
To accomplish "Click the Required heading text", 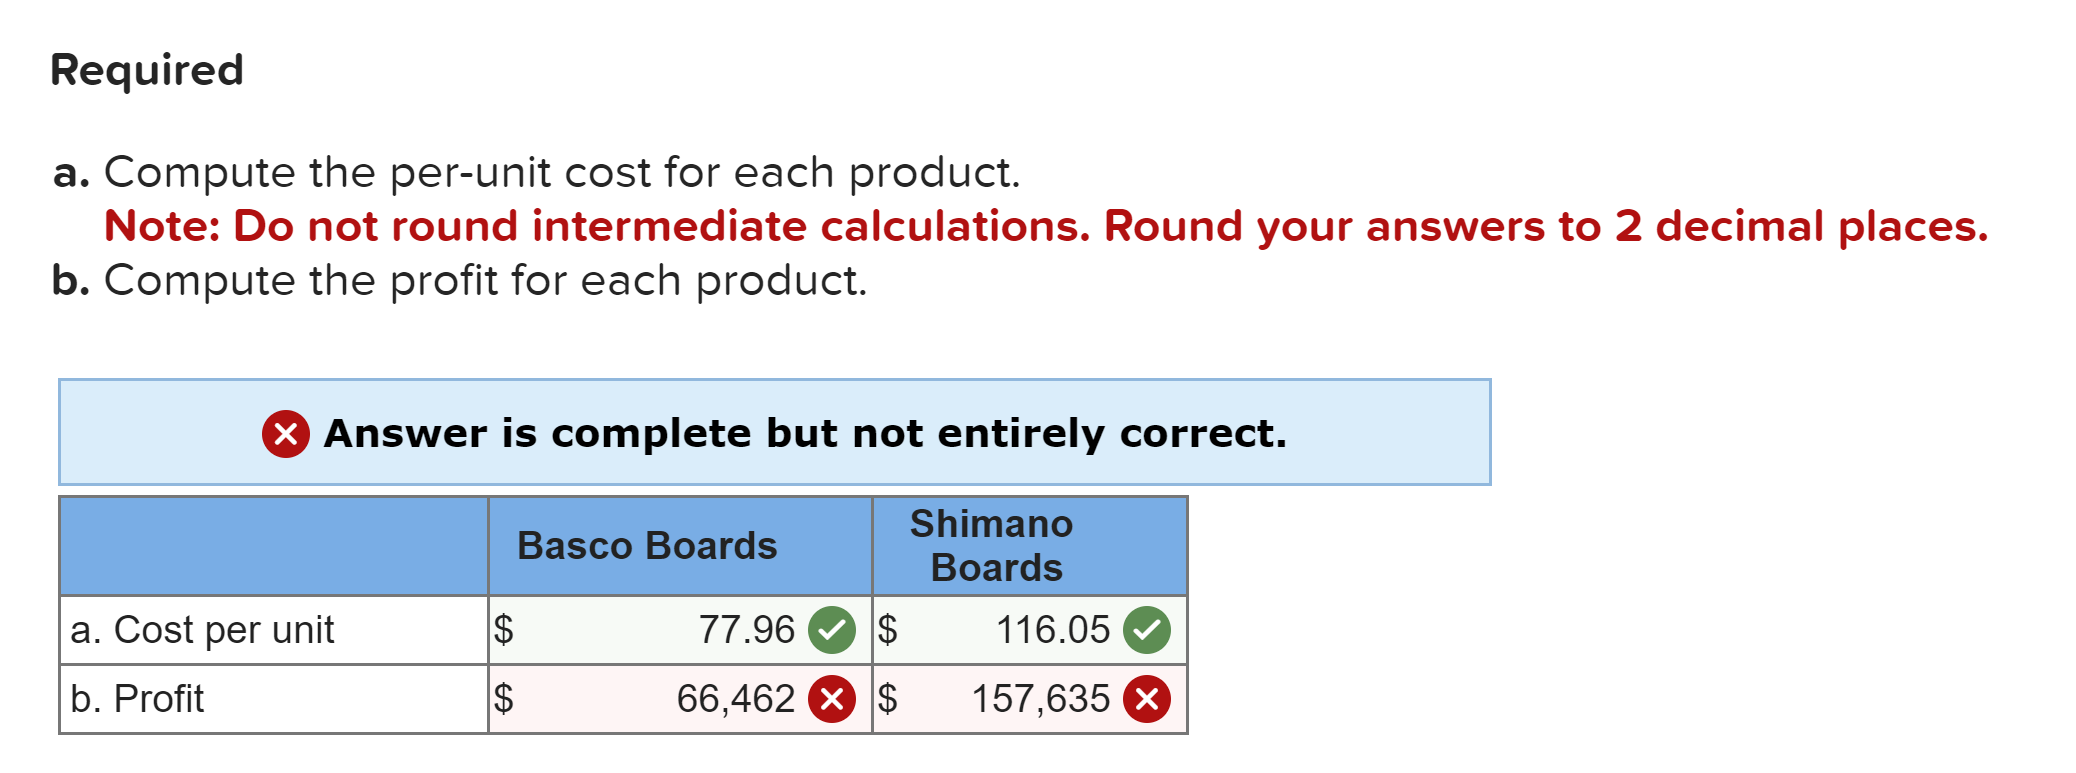I will tap(148, 69).
